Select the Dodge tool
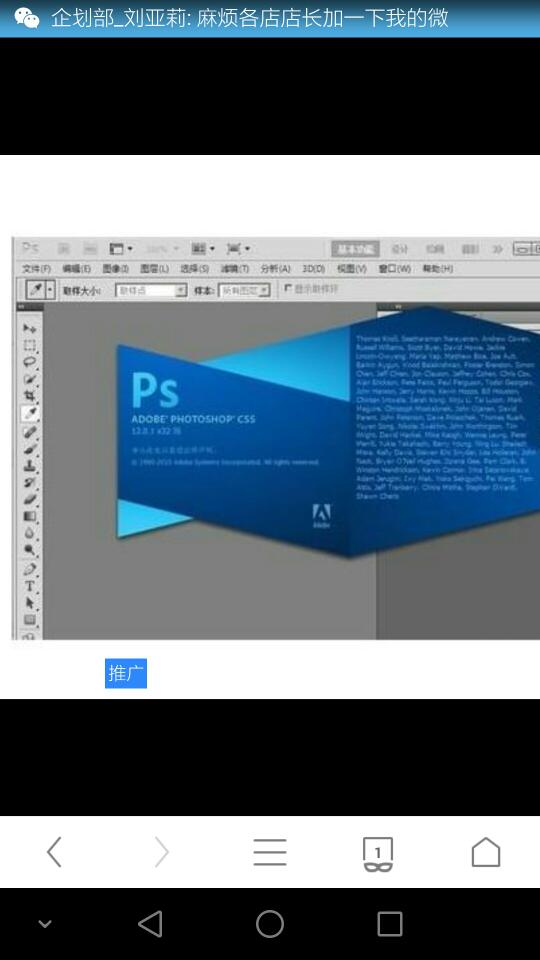The height and width of the screenshot is (960, 540). (x=29, y=550)
